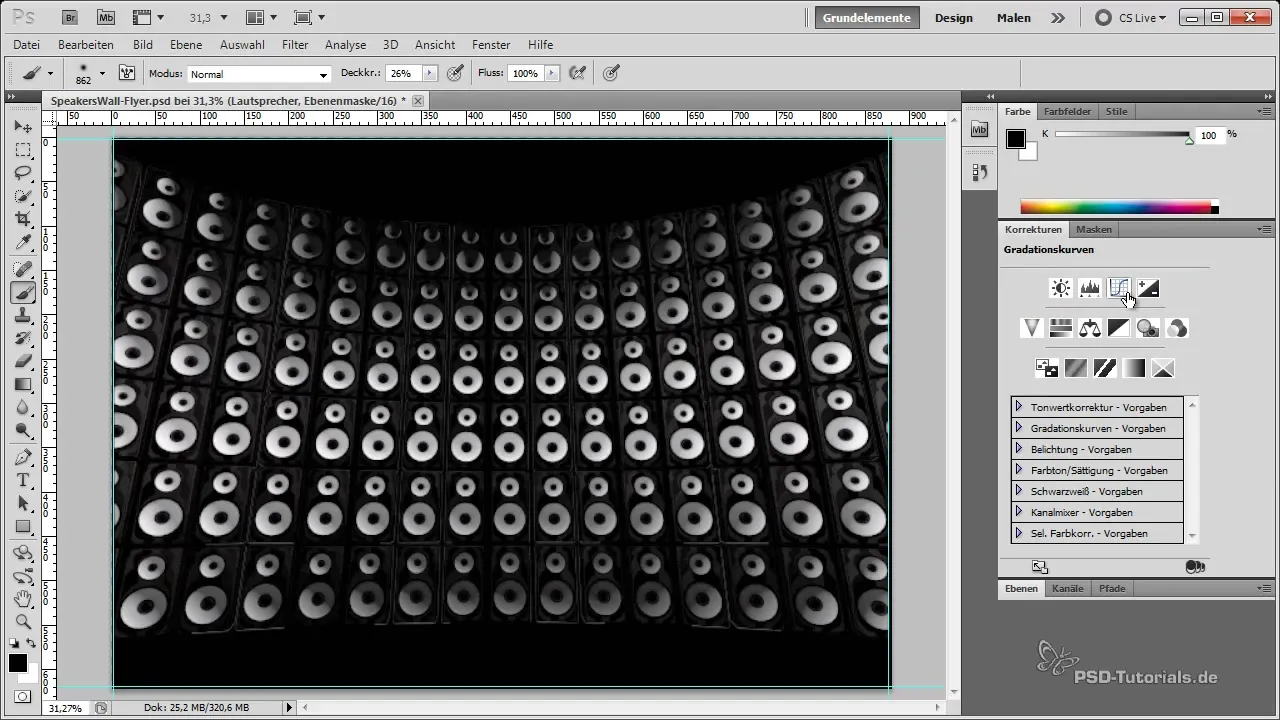
Task: Select the Gradient tool
Action: (23, 384)
